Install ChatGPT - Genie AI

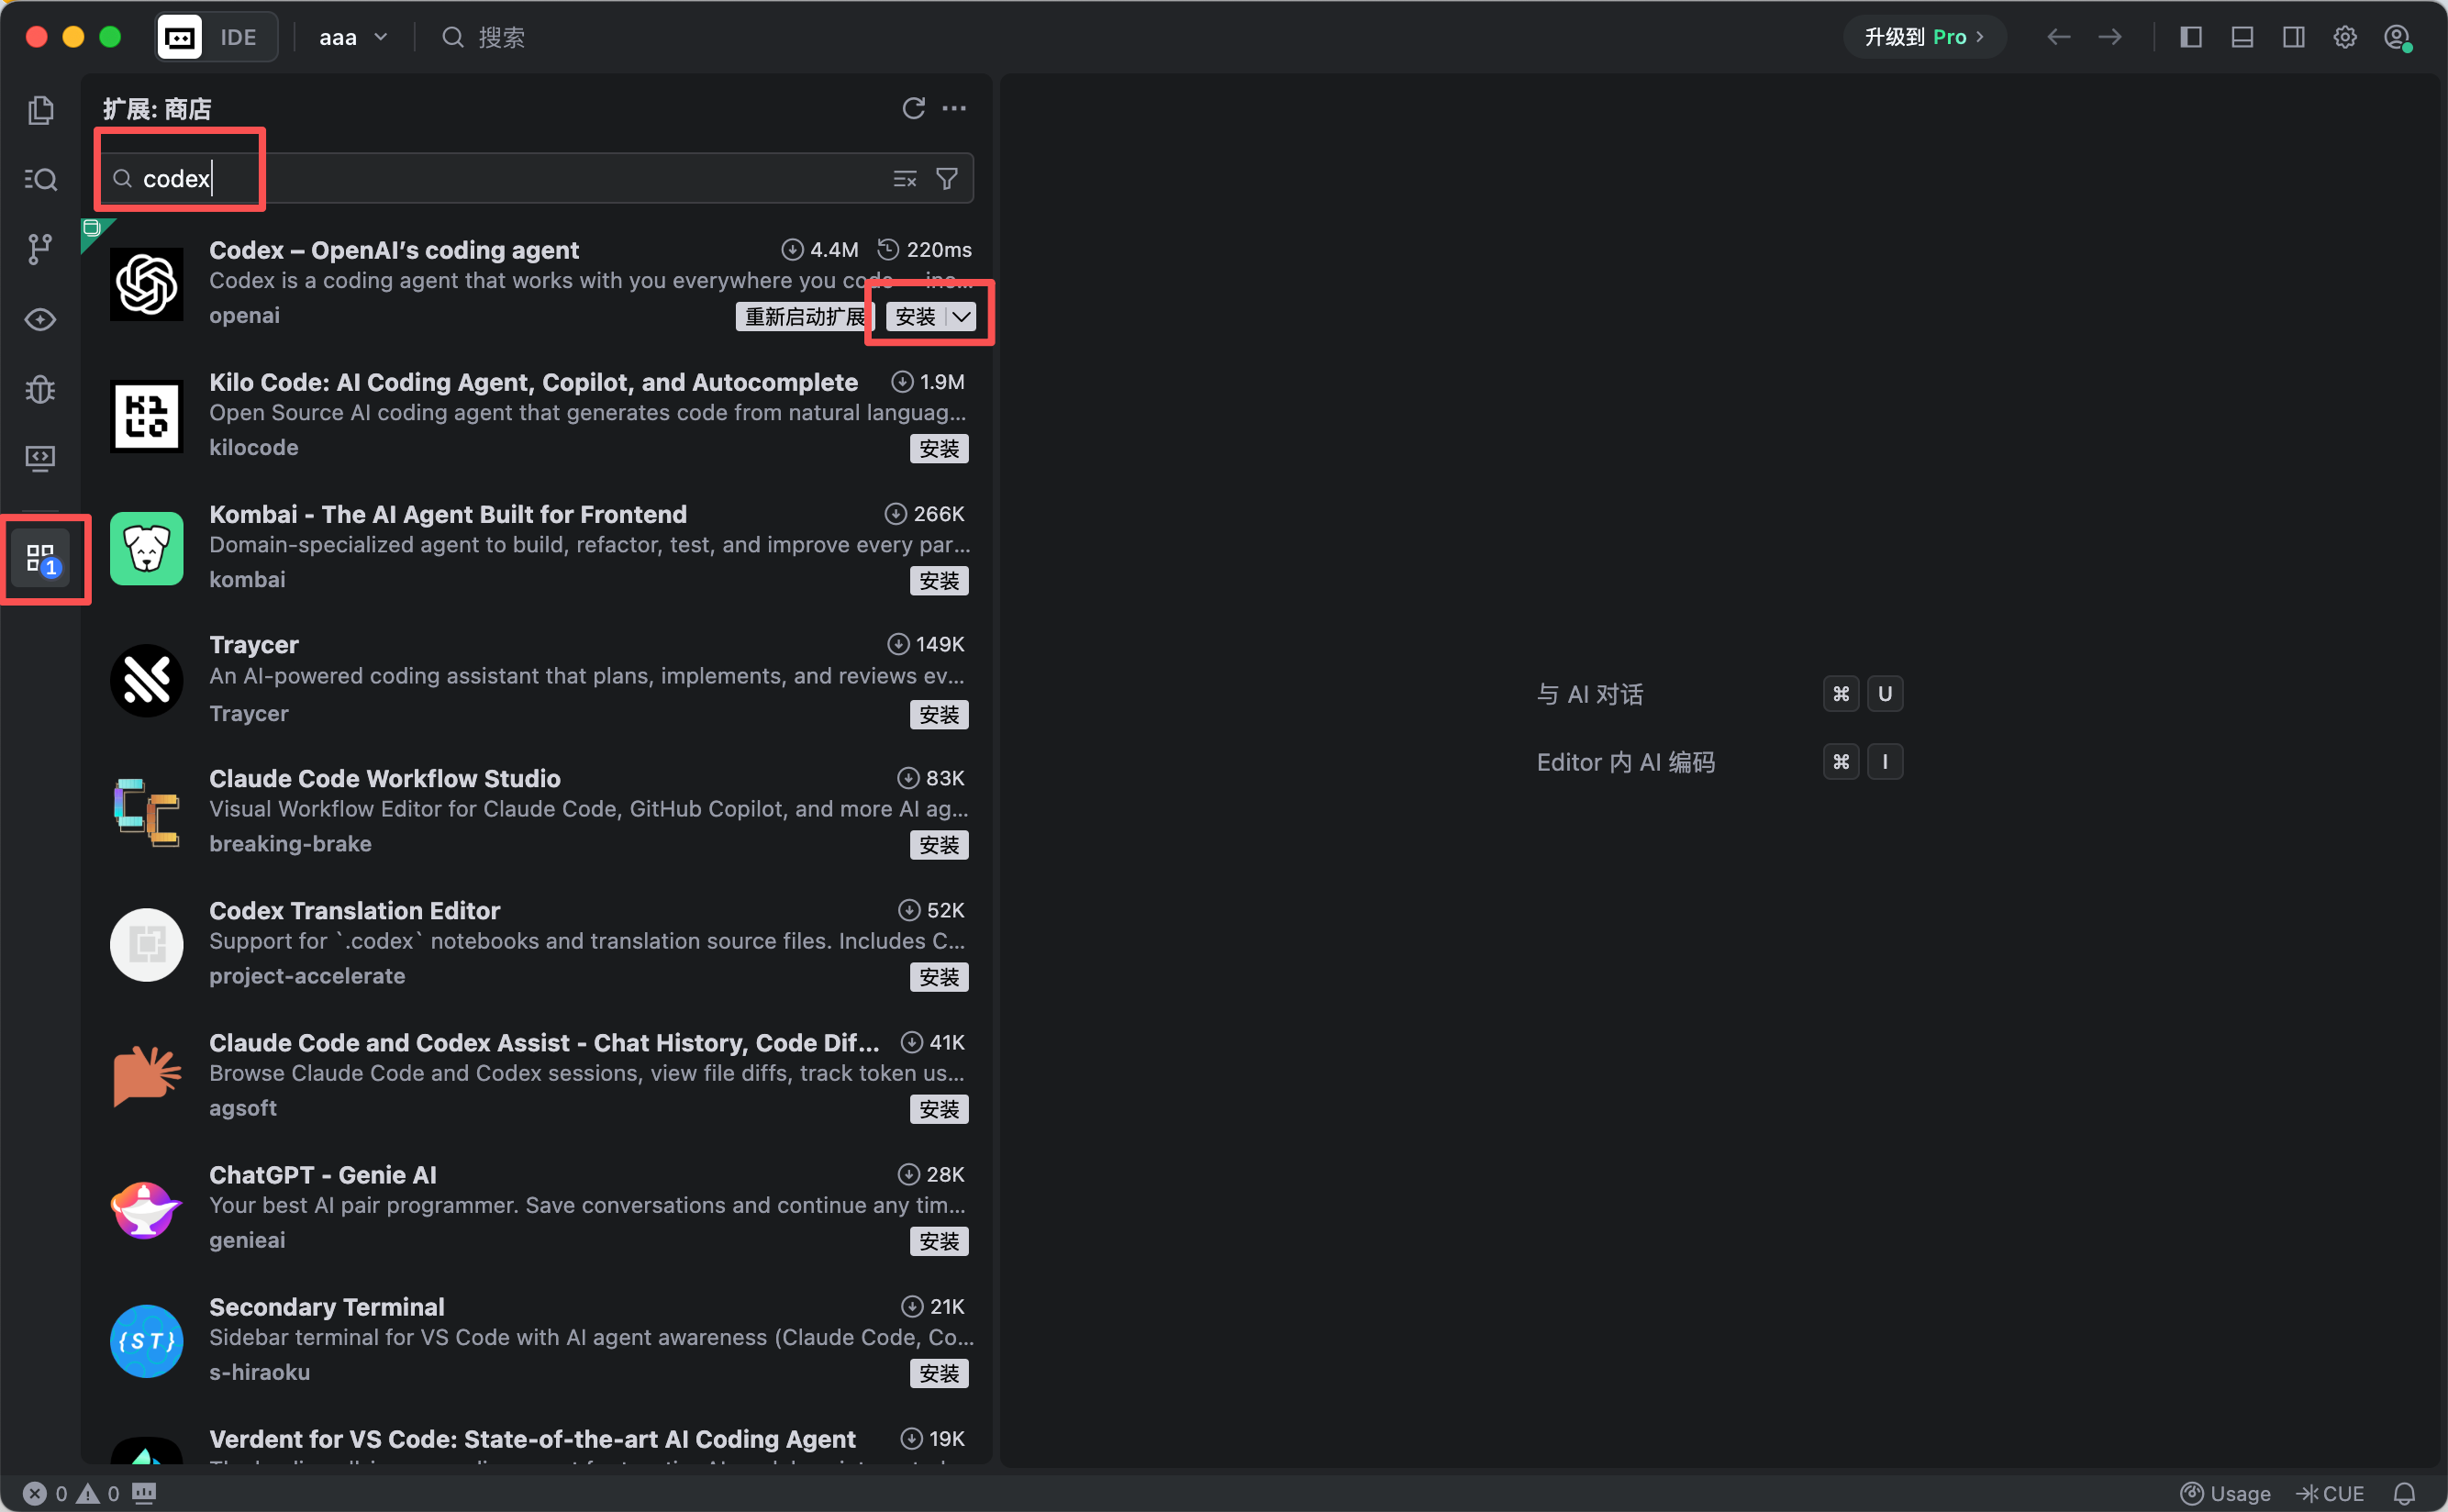point(939,1241)
